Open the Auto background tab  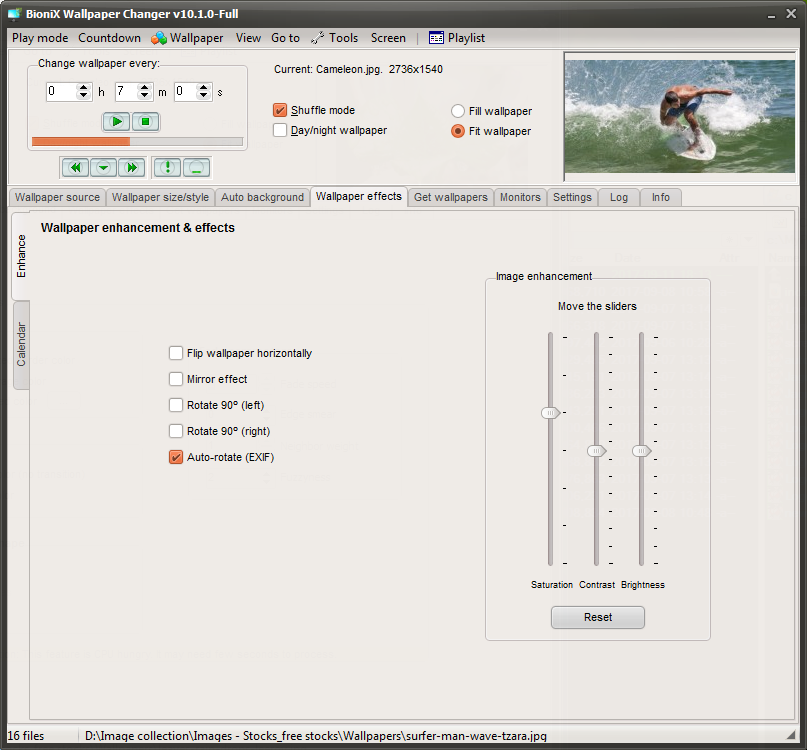pyautogui.click(x=262, y=198)
